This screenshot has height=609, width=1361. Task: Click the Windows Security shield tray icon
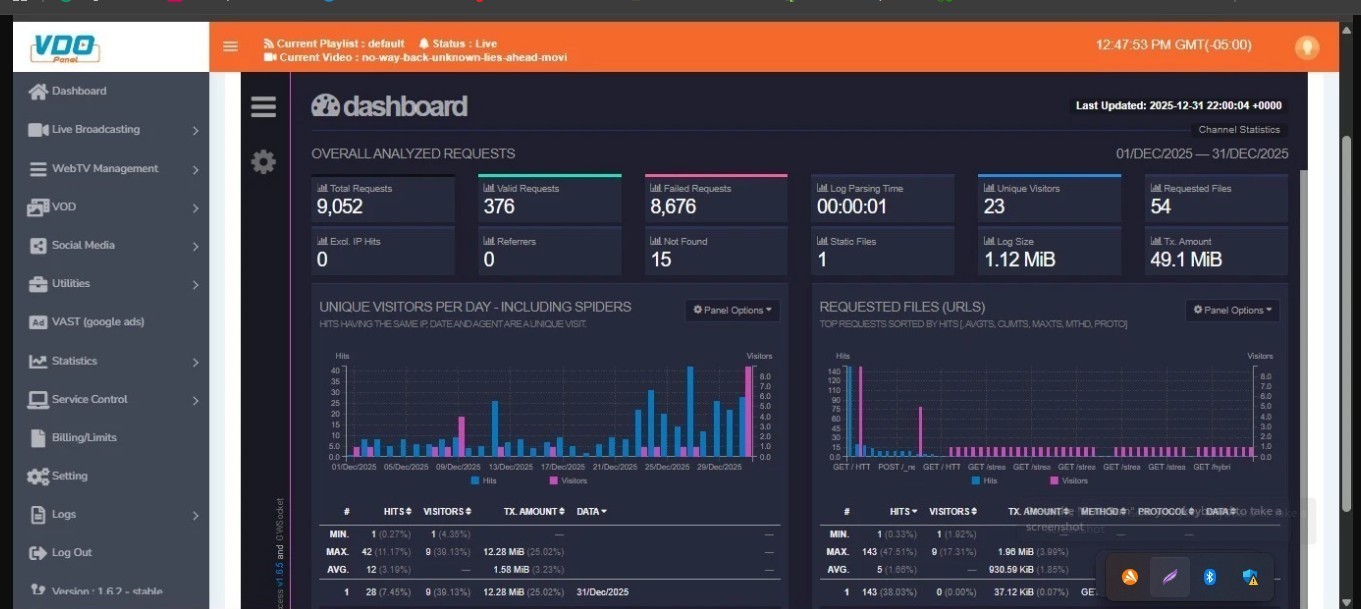pos(1250,577)
